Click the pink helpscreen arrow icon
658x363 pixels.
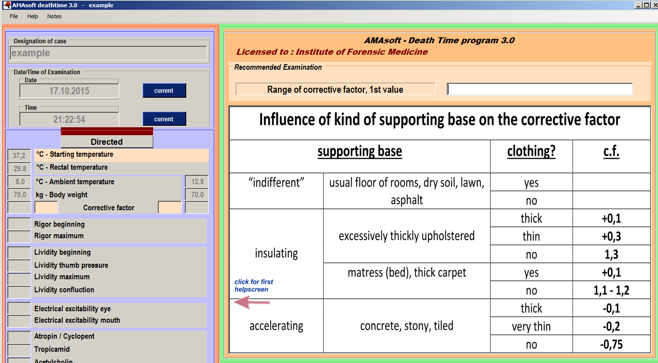[x=252, y=302]
